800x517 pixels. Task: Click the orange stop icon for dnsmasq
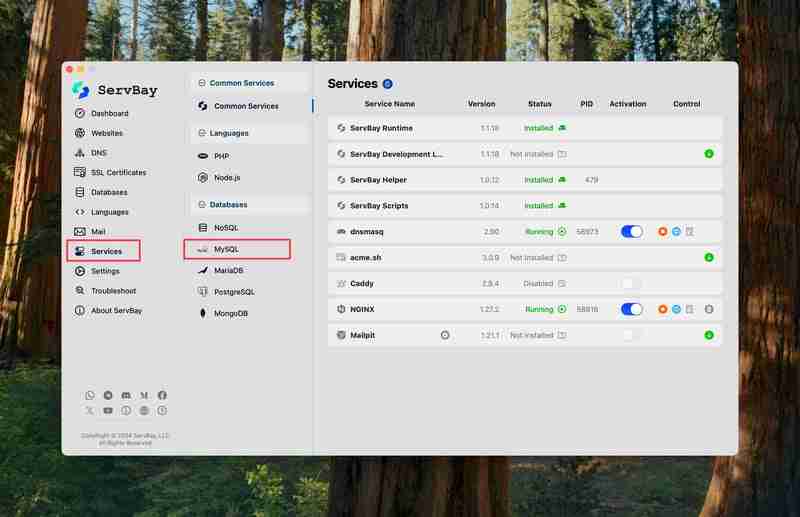pyautogui.click(x=662, y=231)
